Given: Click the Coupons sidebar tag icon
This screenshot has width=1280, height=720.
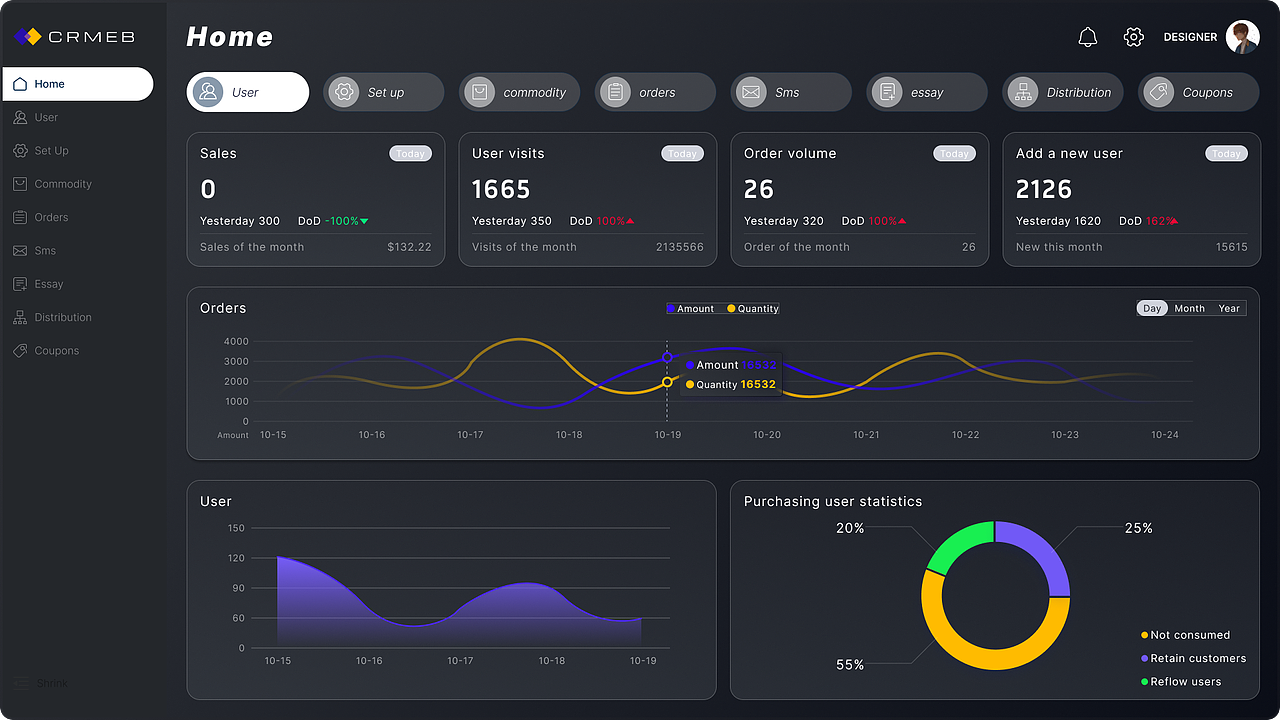Looking at the screenshot, I should (20, 351).
